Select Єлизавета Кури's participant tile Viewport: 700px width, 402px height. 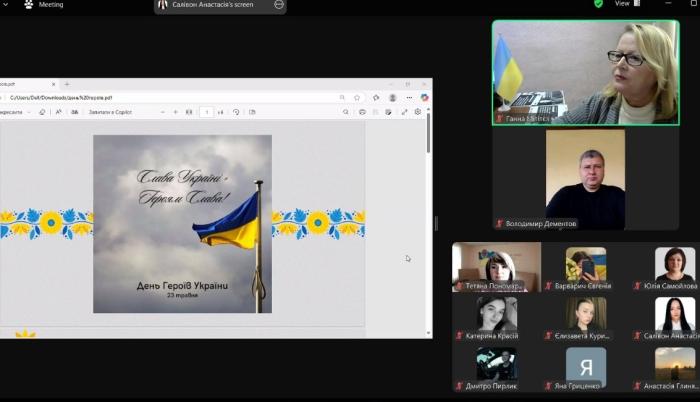(586, 318)
